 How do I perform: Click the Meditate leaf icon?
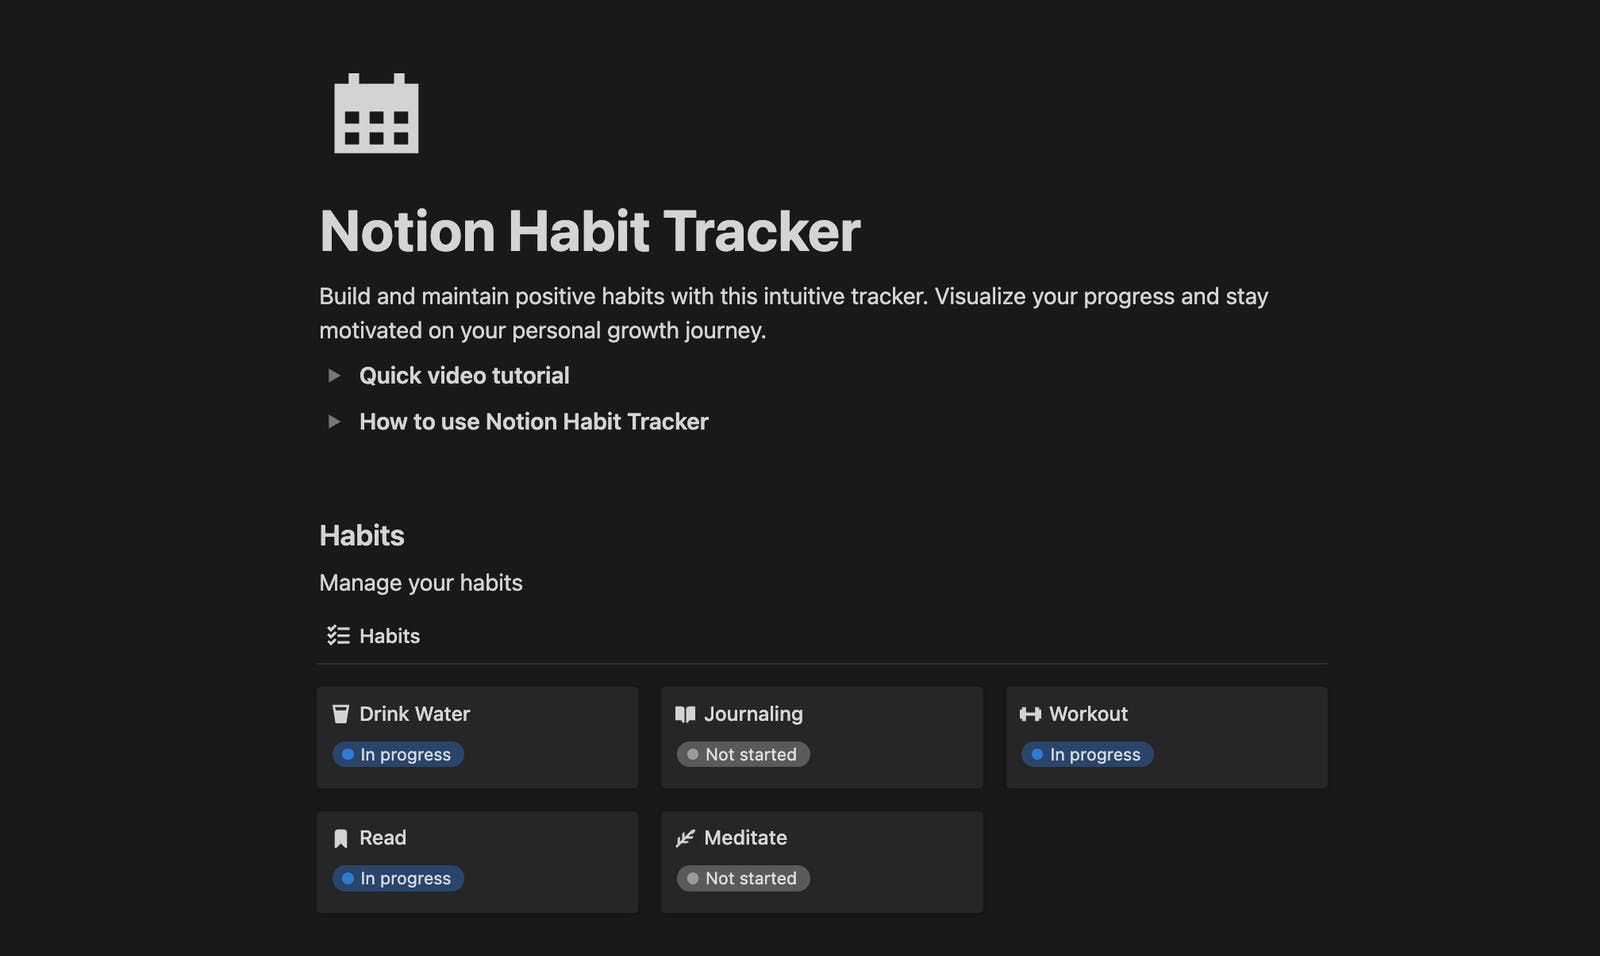(685, 838)
